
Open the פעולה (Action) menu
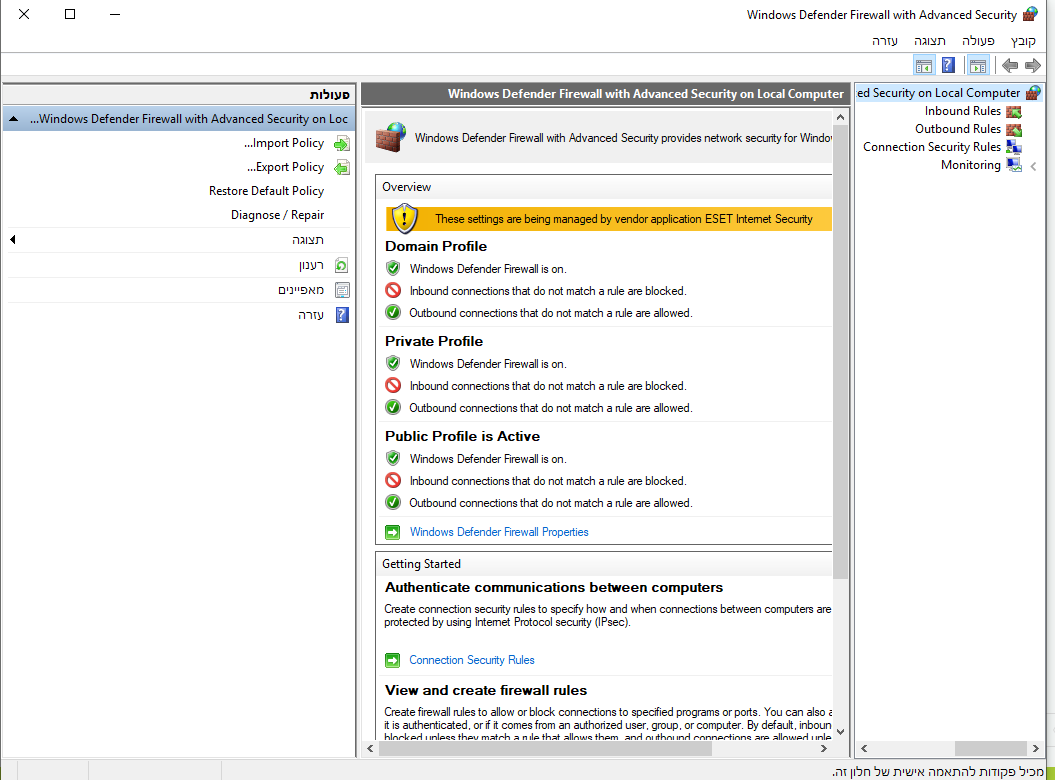pyautogui.click(x=978, y=41)
